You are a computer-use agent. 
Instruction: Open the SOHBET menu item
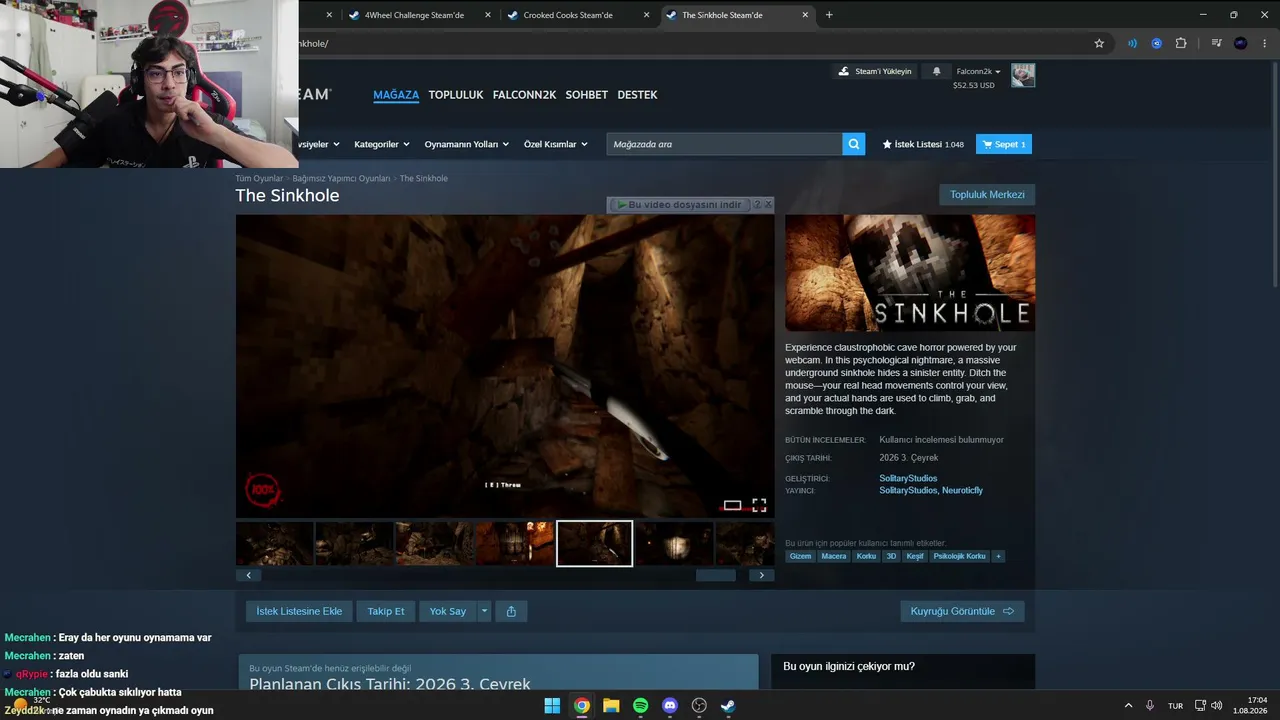pyautogui.click(x=587, y=95)
